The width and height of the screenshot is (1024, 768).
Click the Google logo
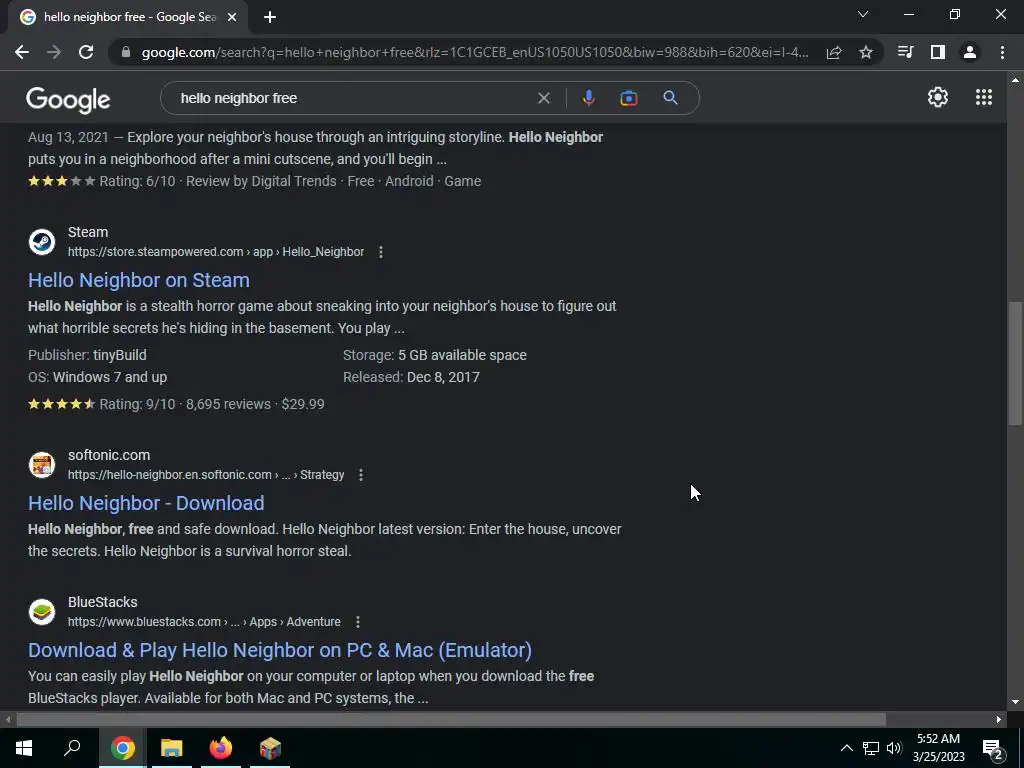coord(68,99)
